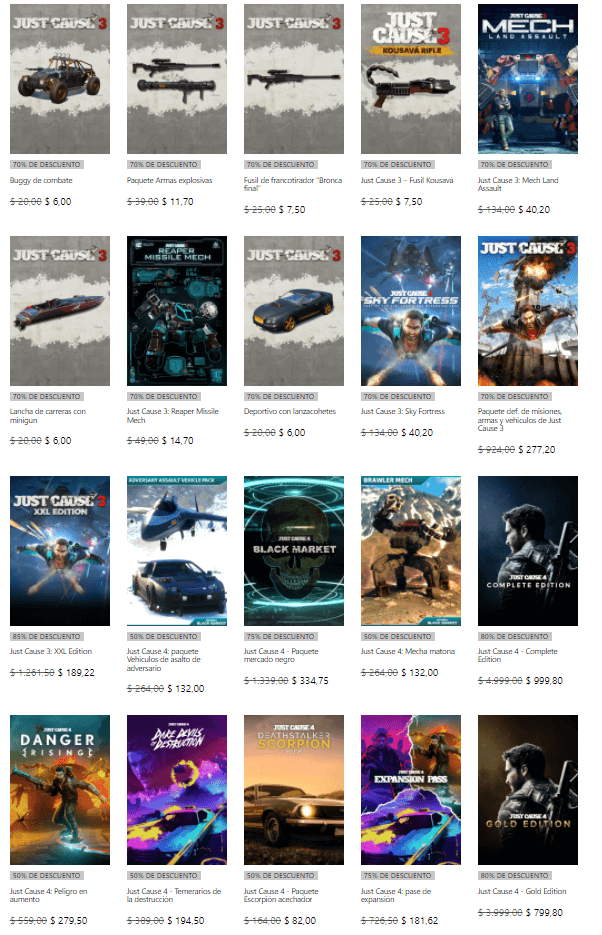Screen dimensions: 602x935
Task: Select the Danger Rising cover image
Action: click(x=59, y=789)
